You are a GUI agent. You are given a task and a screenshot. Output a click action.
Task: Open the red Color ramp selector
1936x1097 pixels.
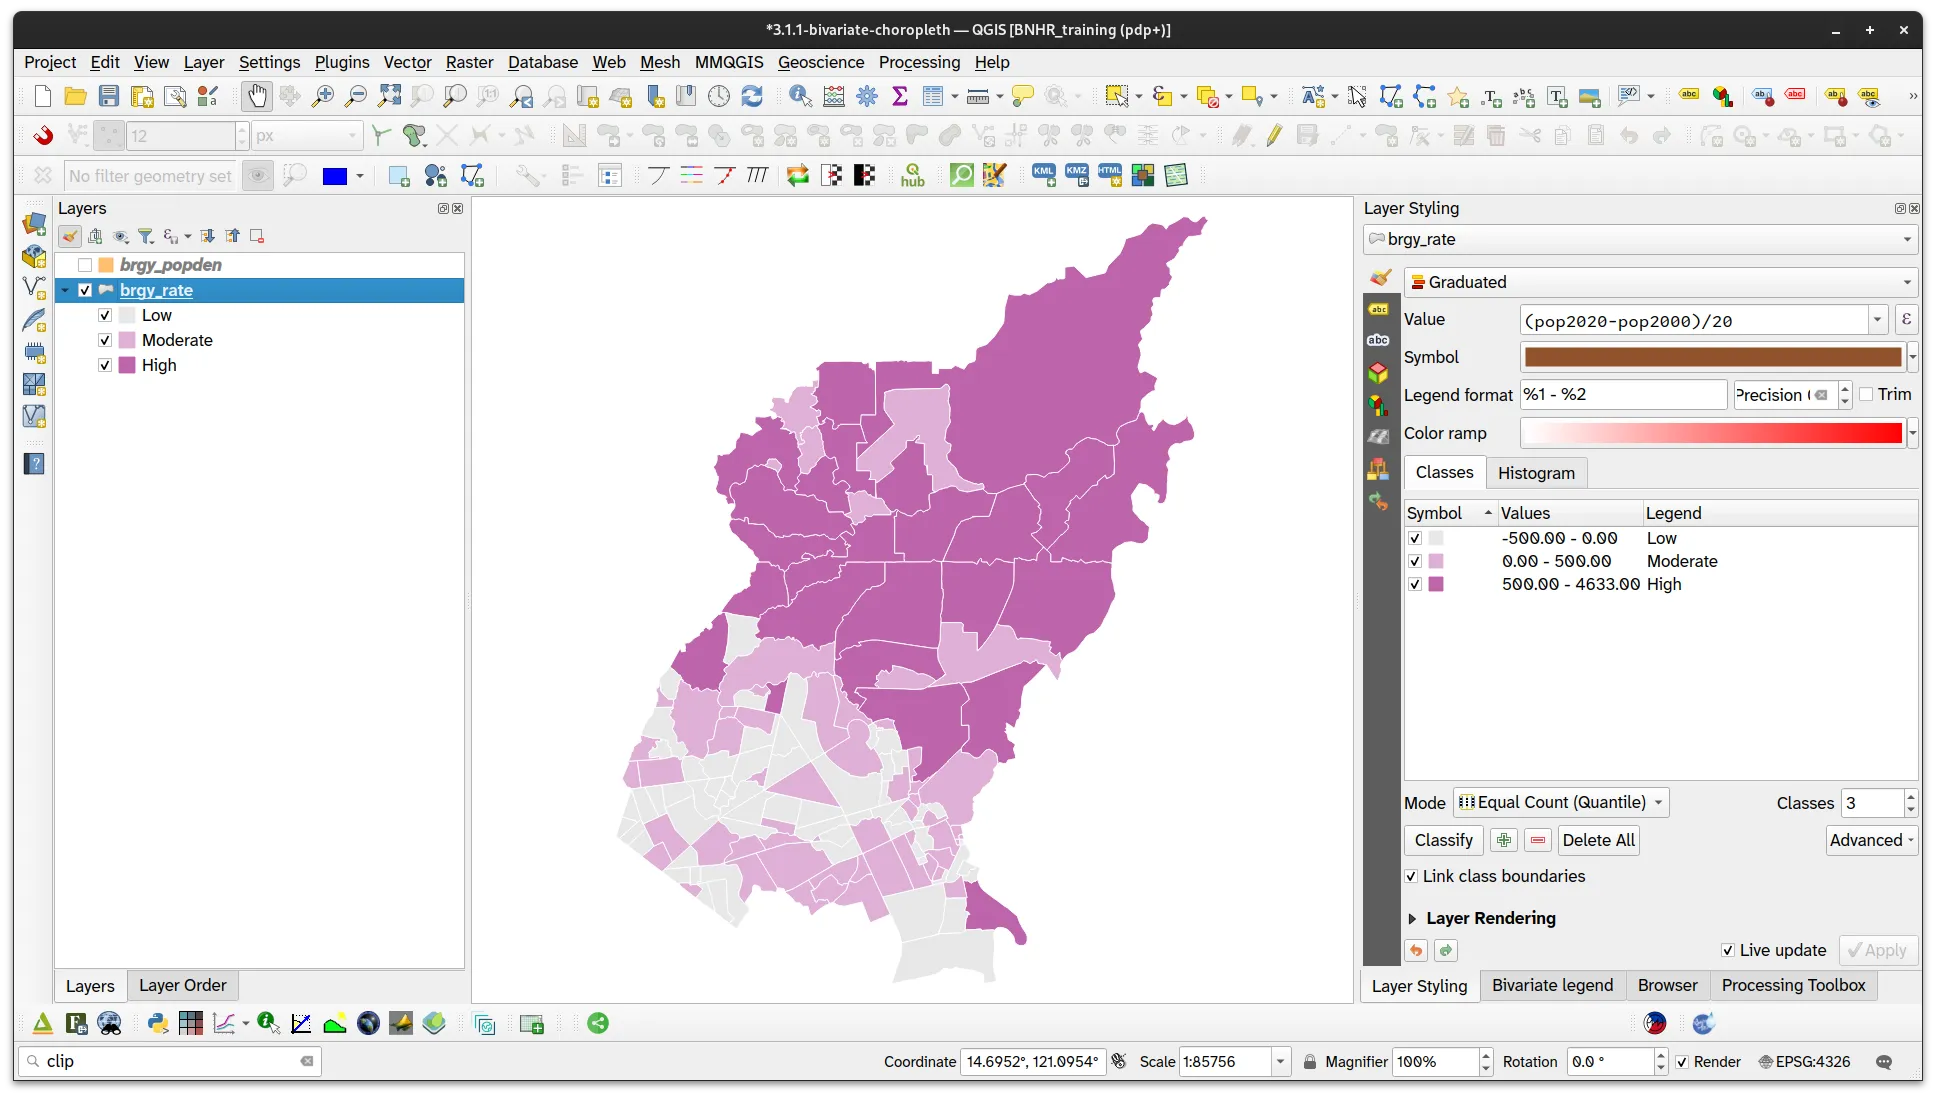click(x=1710, y=433)
